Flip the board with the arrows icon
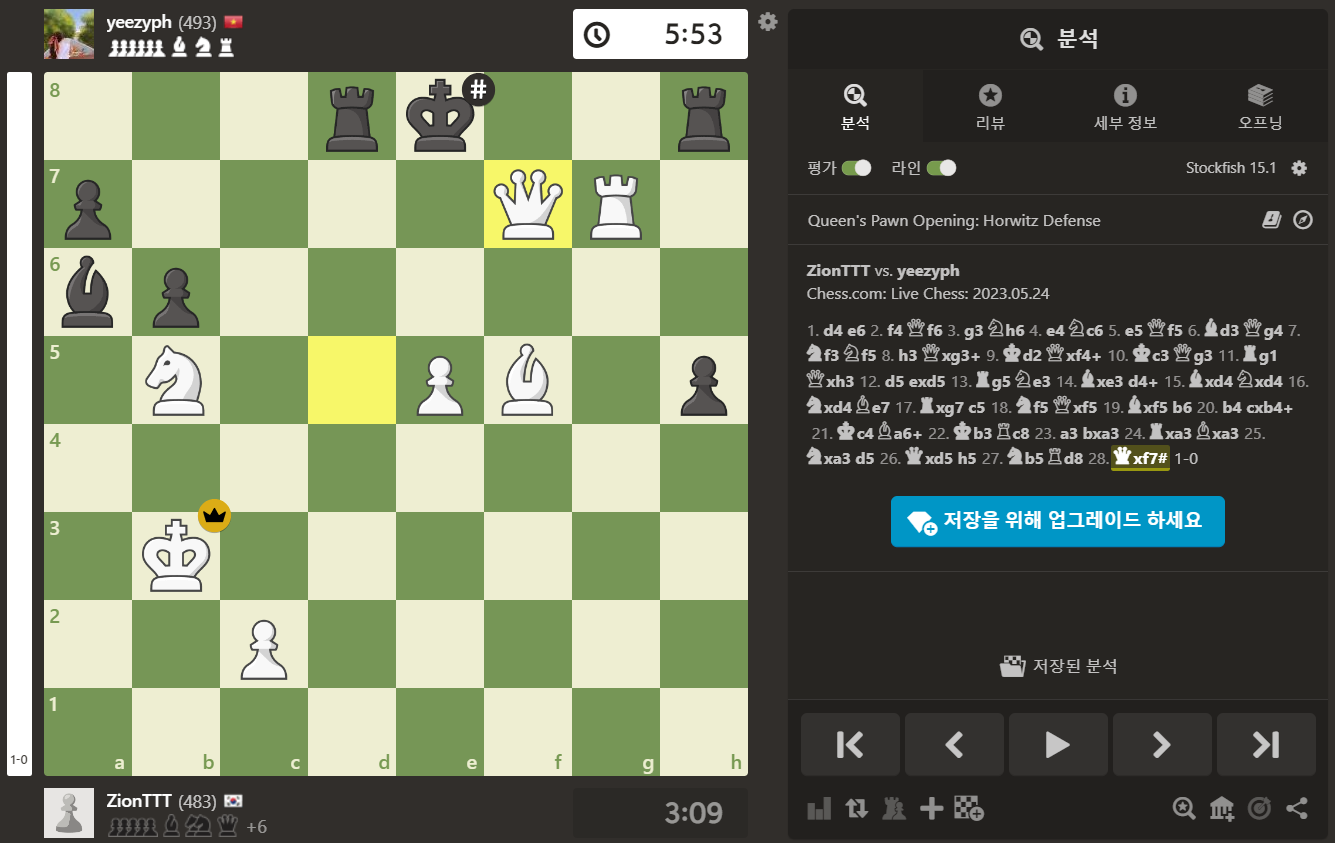 (x=856, y=808)
